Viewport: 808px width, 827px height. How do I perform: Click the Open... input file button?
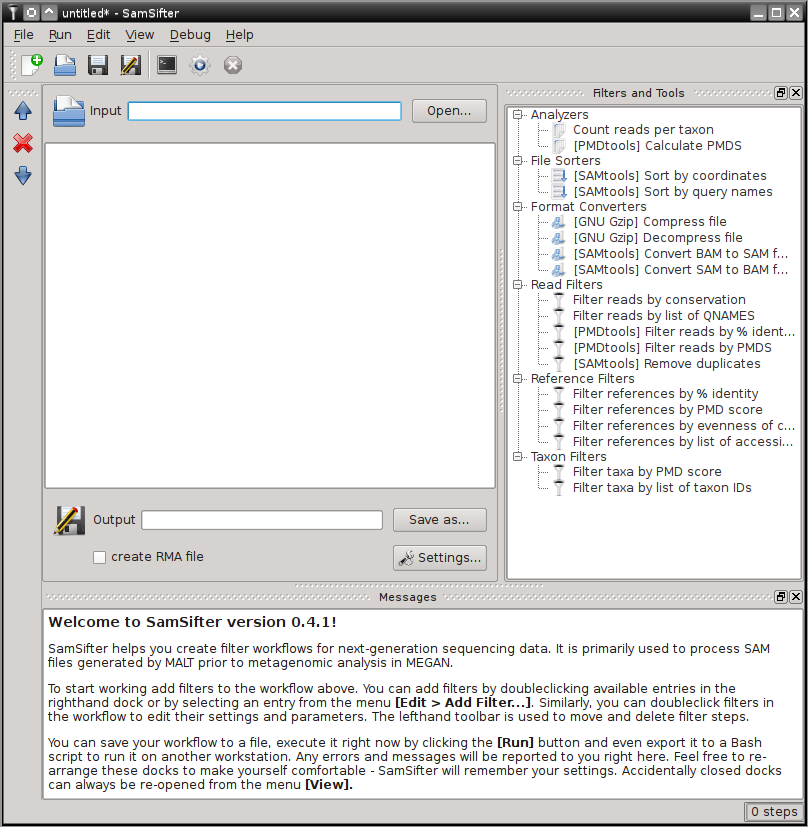(449, 111)
